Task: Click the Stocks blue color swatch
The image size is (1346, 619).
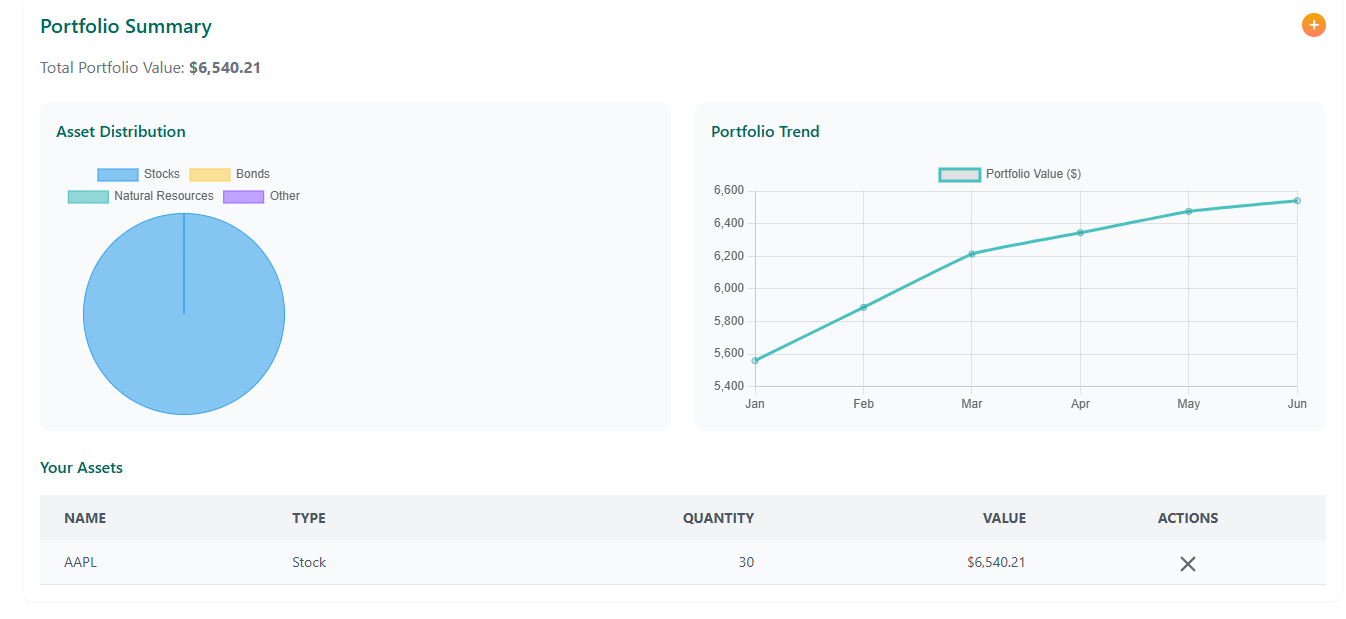Action: pyautogui.click(x=117, y=174)
